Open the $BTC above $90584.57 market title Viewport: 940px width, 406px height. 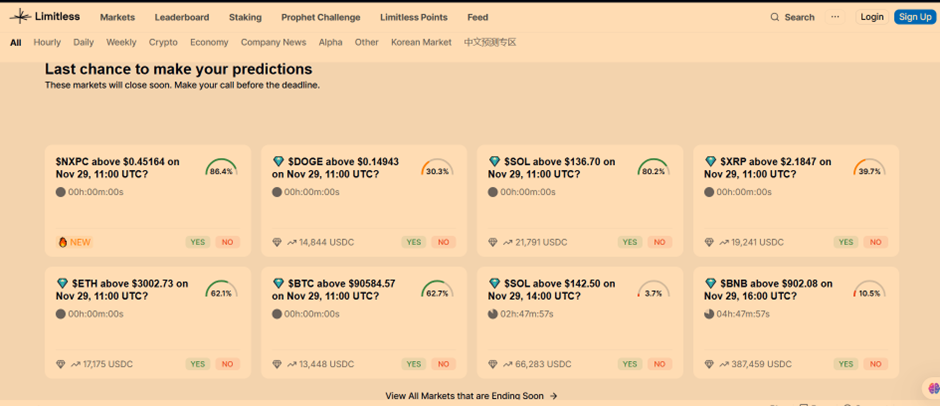click(334, 290)
